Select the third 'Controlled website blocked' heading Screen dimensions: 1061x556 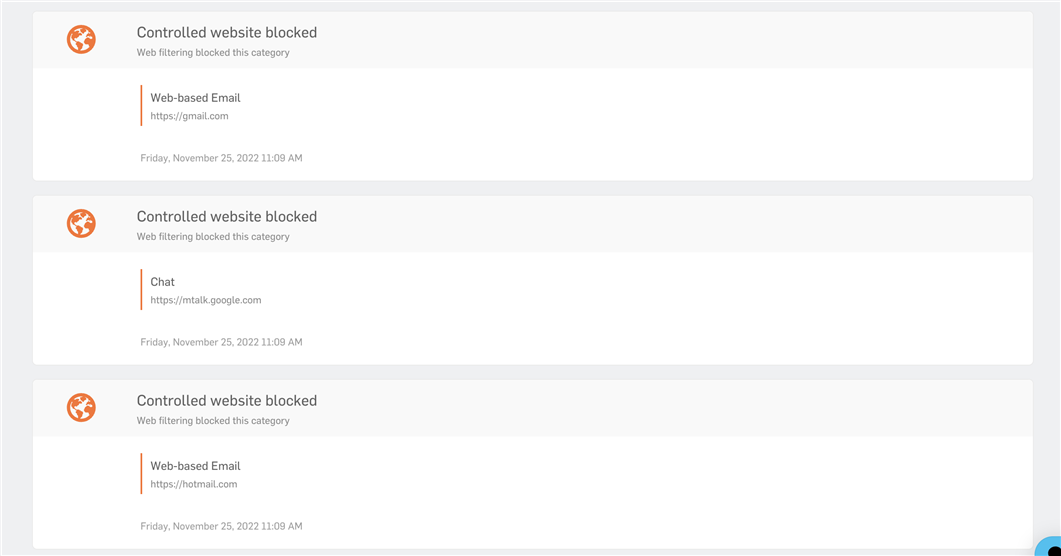pos(227,400)
